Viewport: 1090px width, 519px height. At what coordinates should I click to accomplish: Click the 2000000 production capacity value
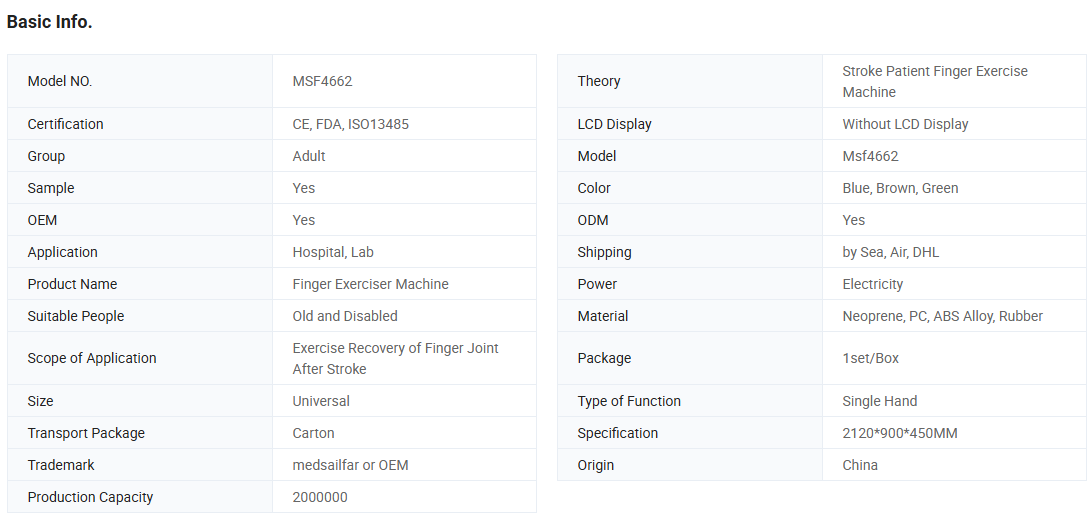[320, 497]
